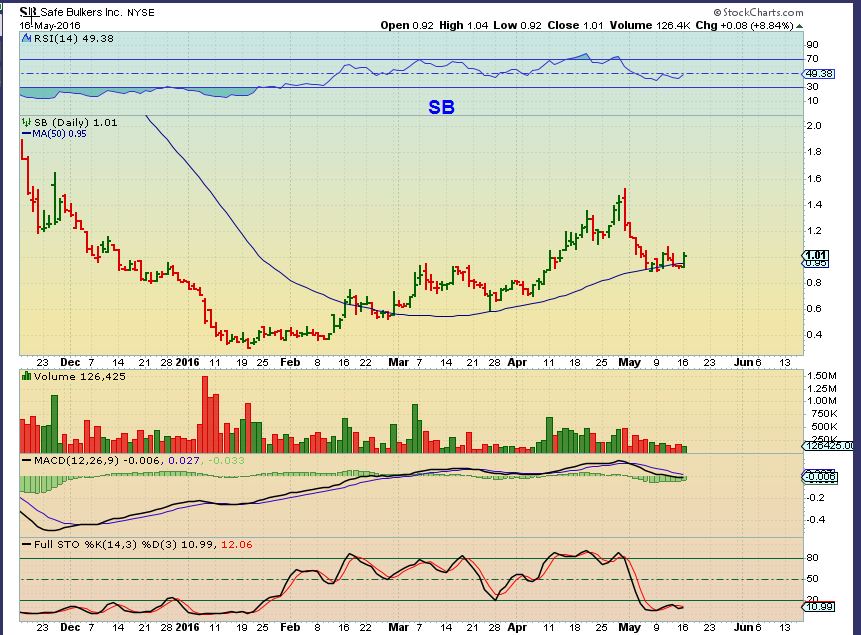The height and width of the screenshot is (635, 861).
Task: Click 'Feb' on the stochastic panel date axis
Action: (x=290, y=627)
